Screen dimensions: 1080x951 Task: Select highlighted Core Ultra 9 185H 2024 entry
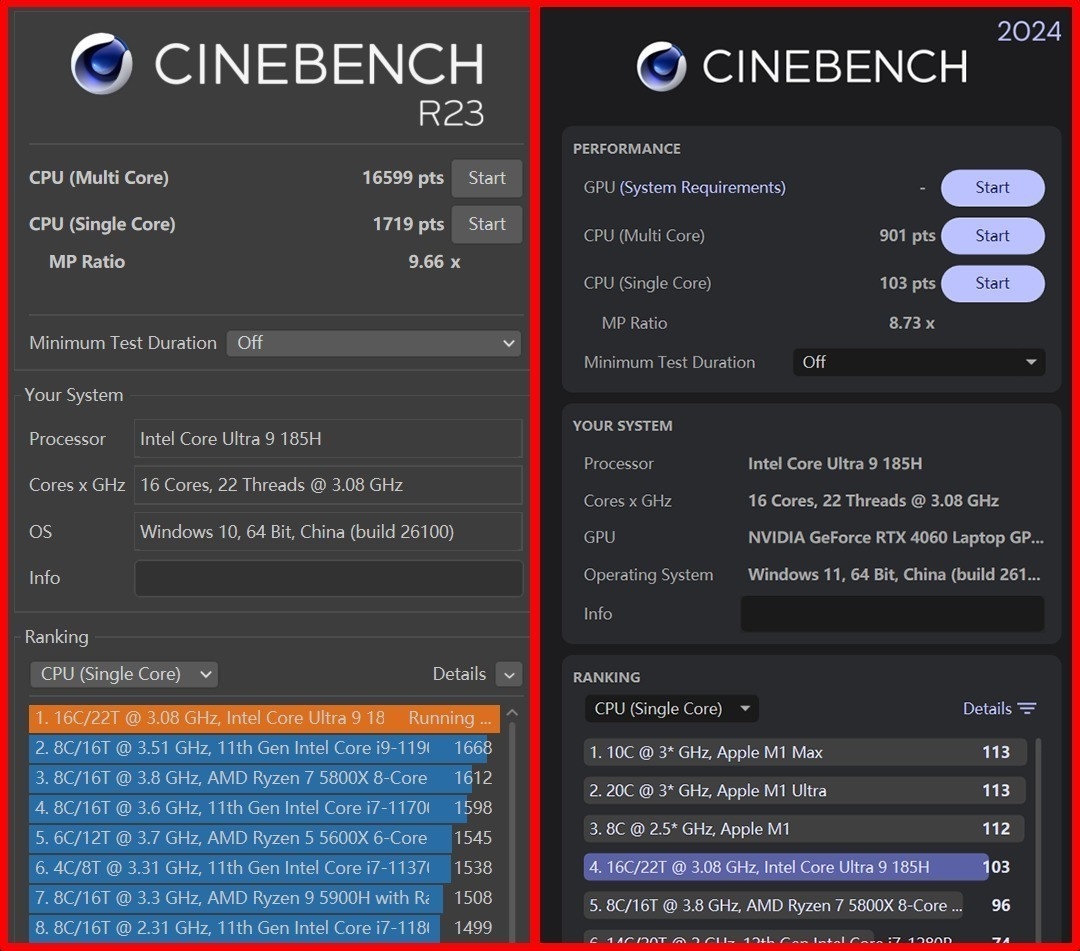[x=785, y=867]
